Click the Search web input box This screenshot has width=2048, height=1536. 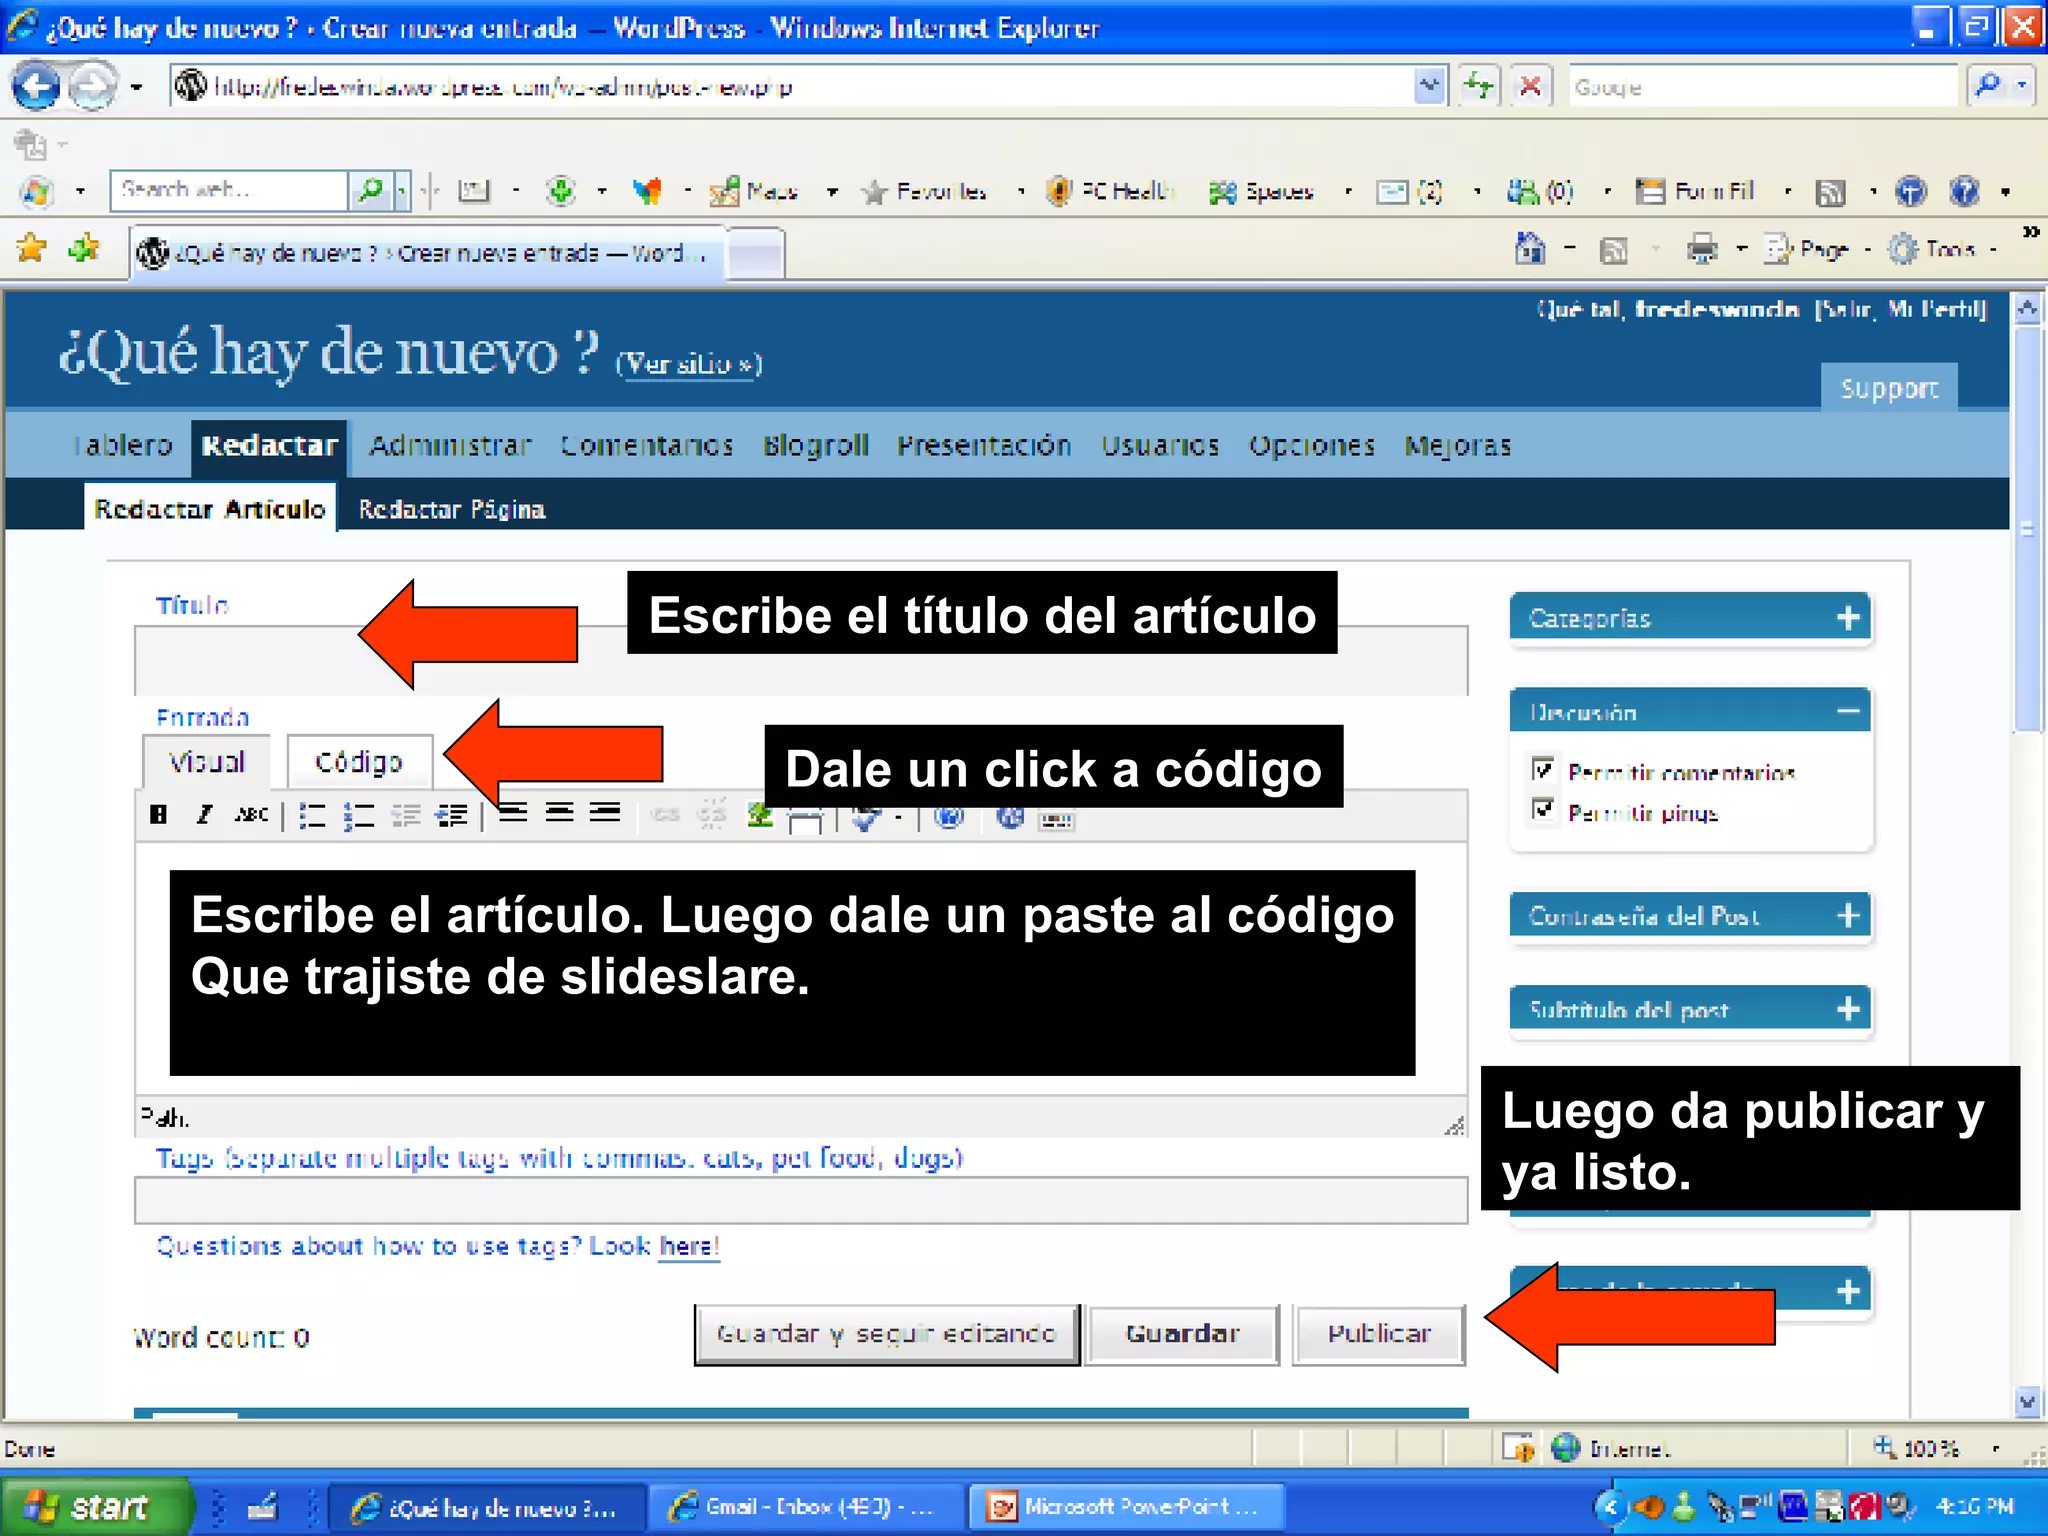(x=229, y=189)
